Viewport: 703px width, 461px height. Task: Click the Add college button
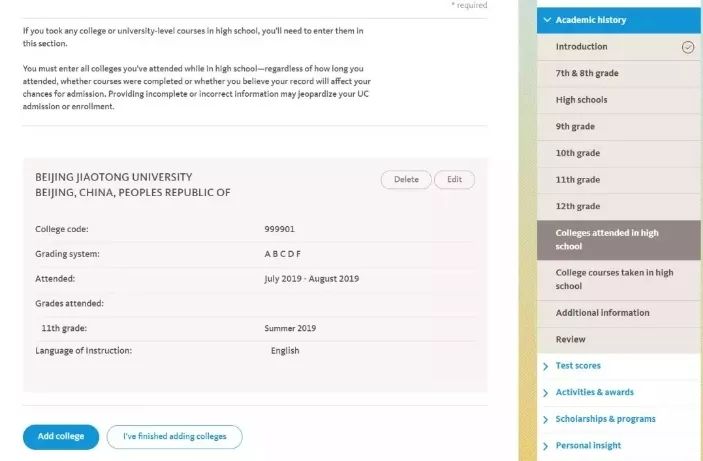(x=61, y=437)
